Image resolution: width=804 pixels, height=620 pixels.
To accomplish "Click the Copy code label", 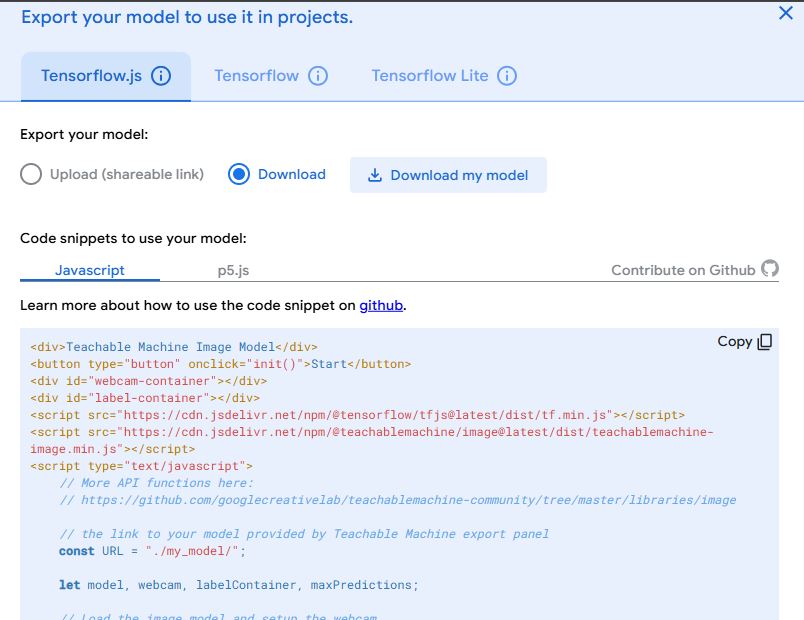I will point(735,342).
